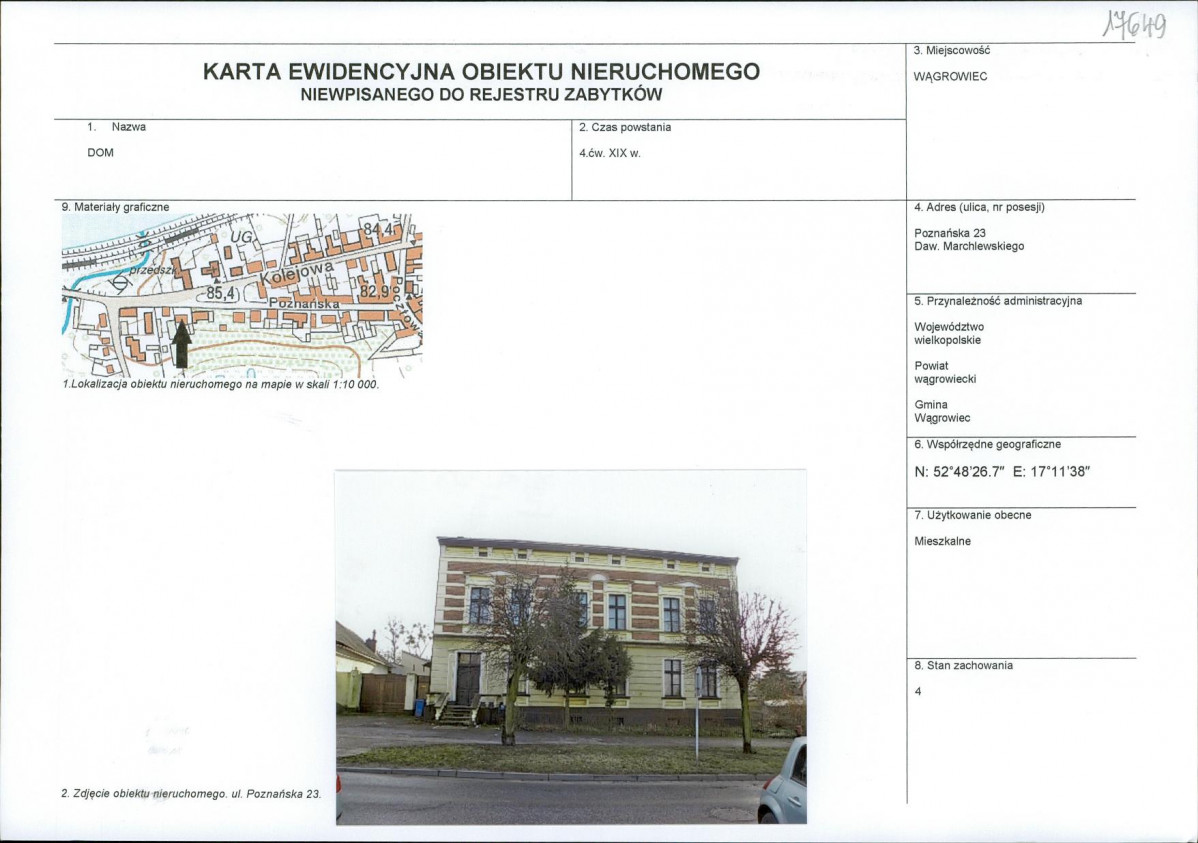This screenshot has width=1198, height=843.
Task: Click the value "wągrowiecki"
Action: [945, 379]
